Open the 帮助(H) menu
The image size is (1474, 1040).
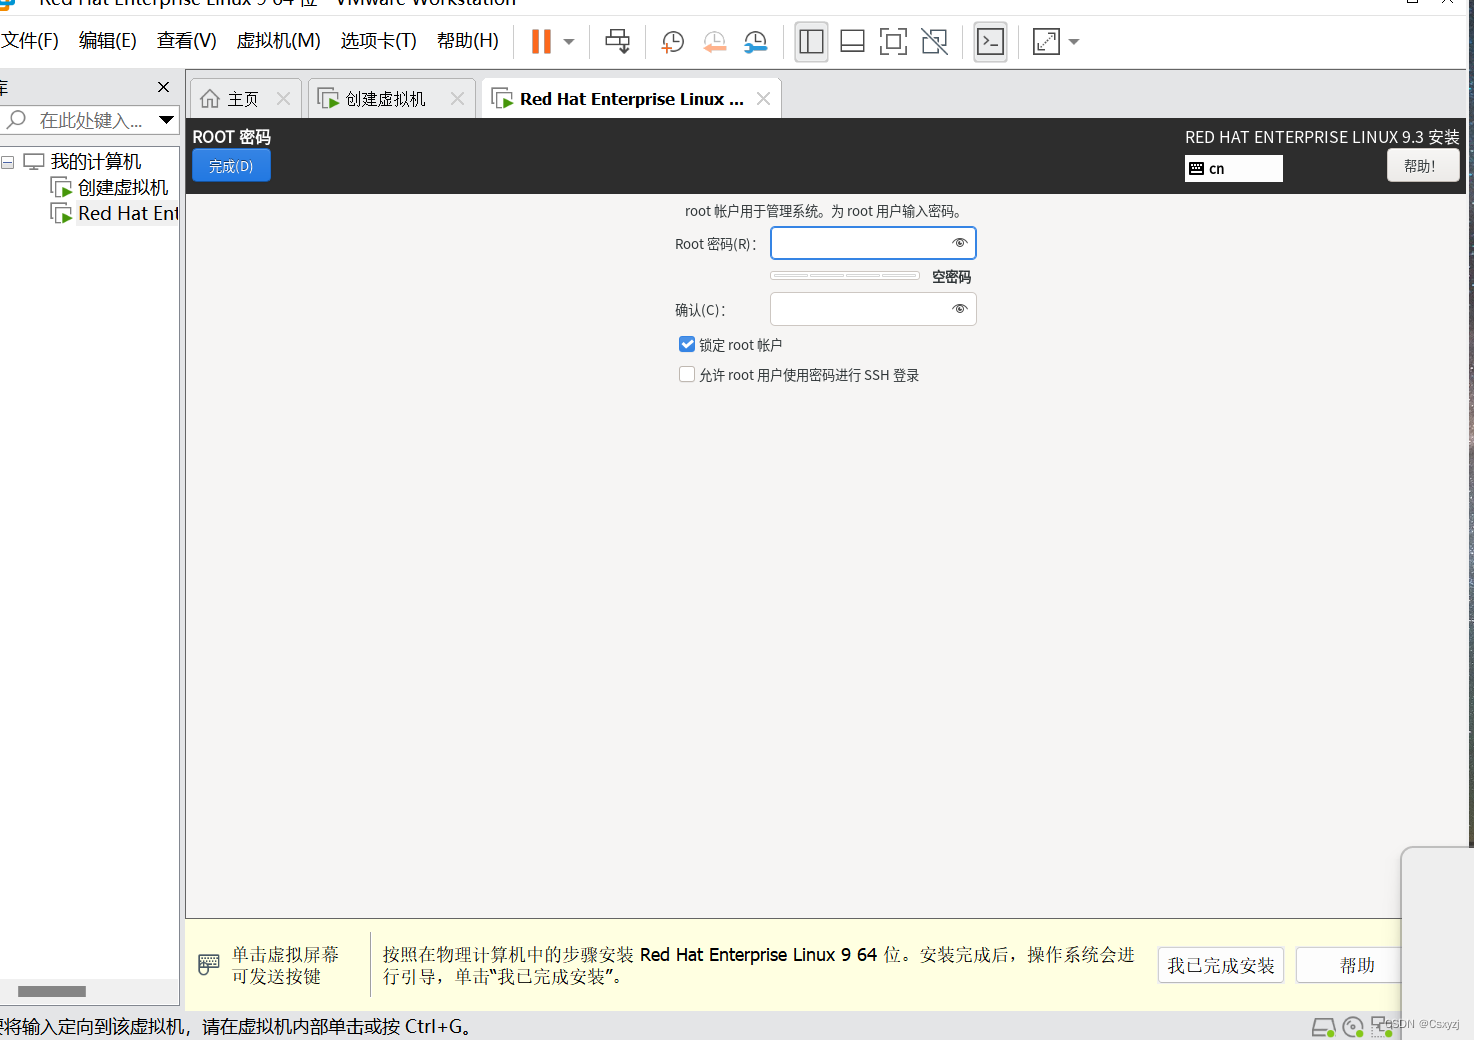click(467, 41)
